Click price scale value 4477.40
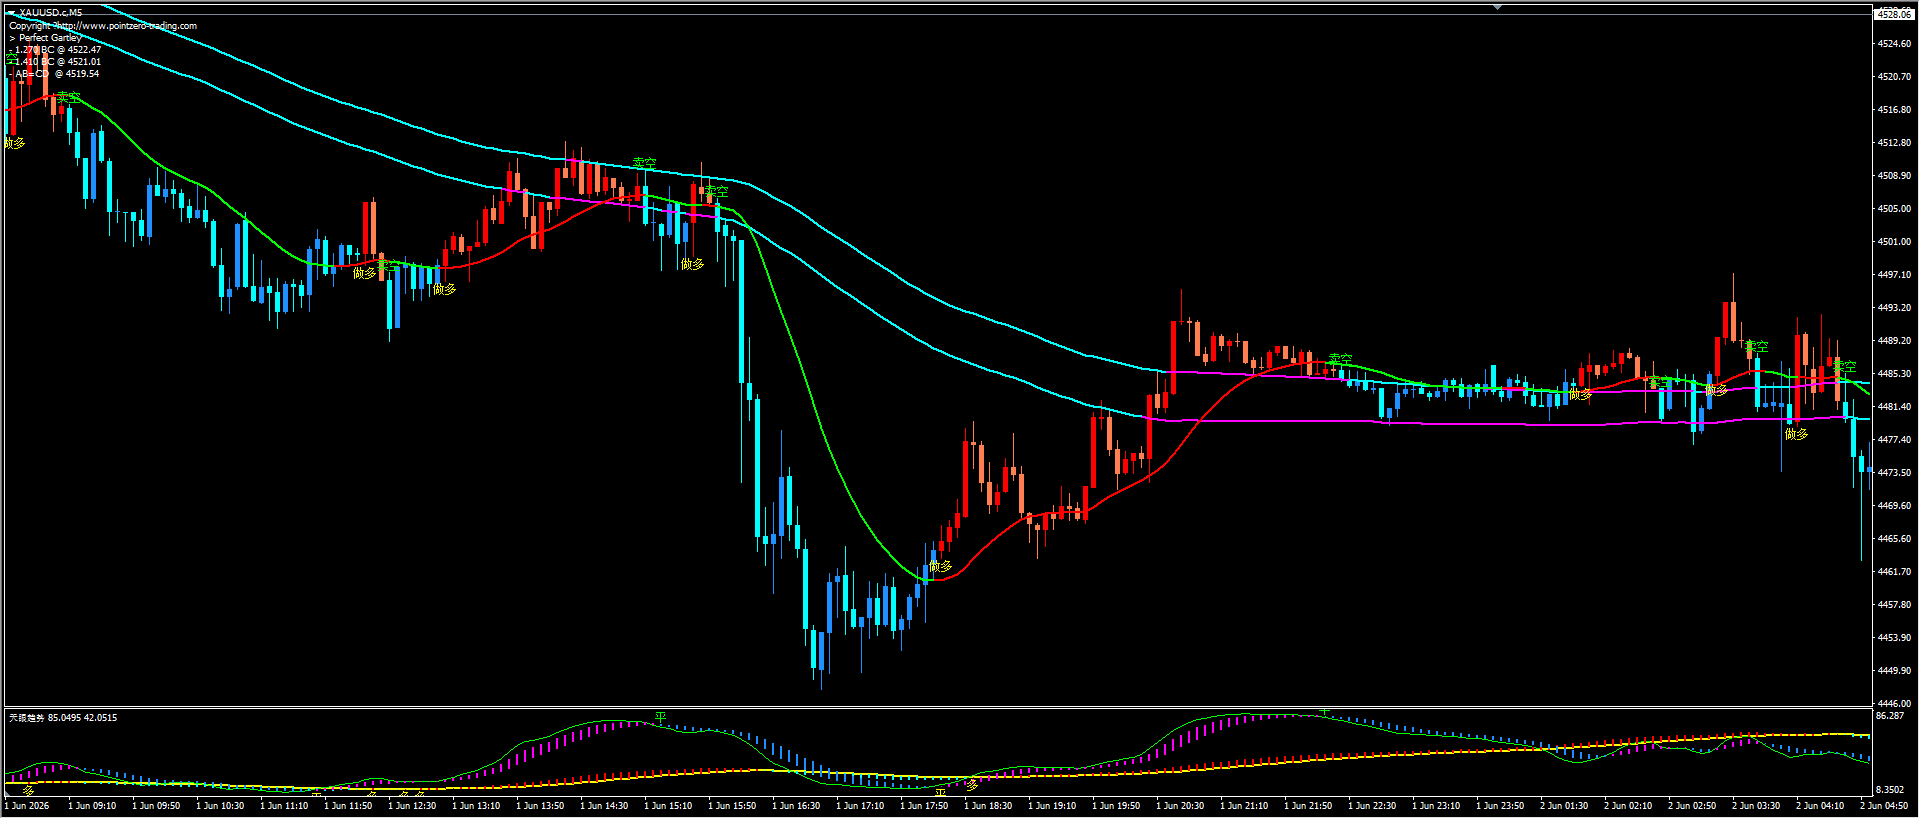This screenshot has height=819, width=1920. tap(1894, 440)
